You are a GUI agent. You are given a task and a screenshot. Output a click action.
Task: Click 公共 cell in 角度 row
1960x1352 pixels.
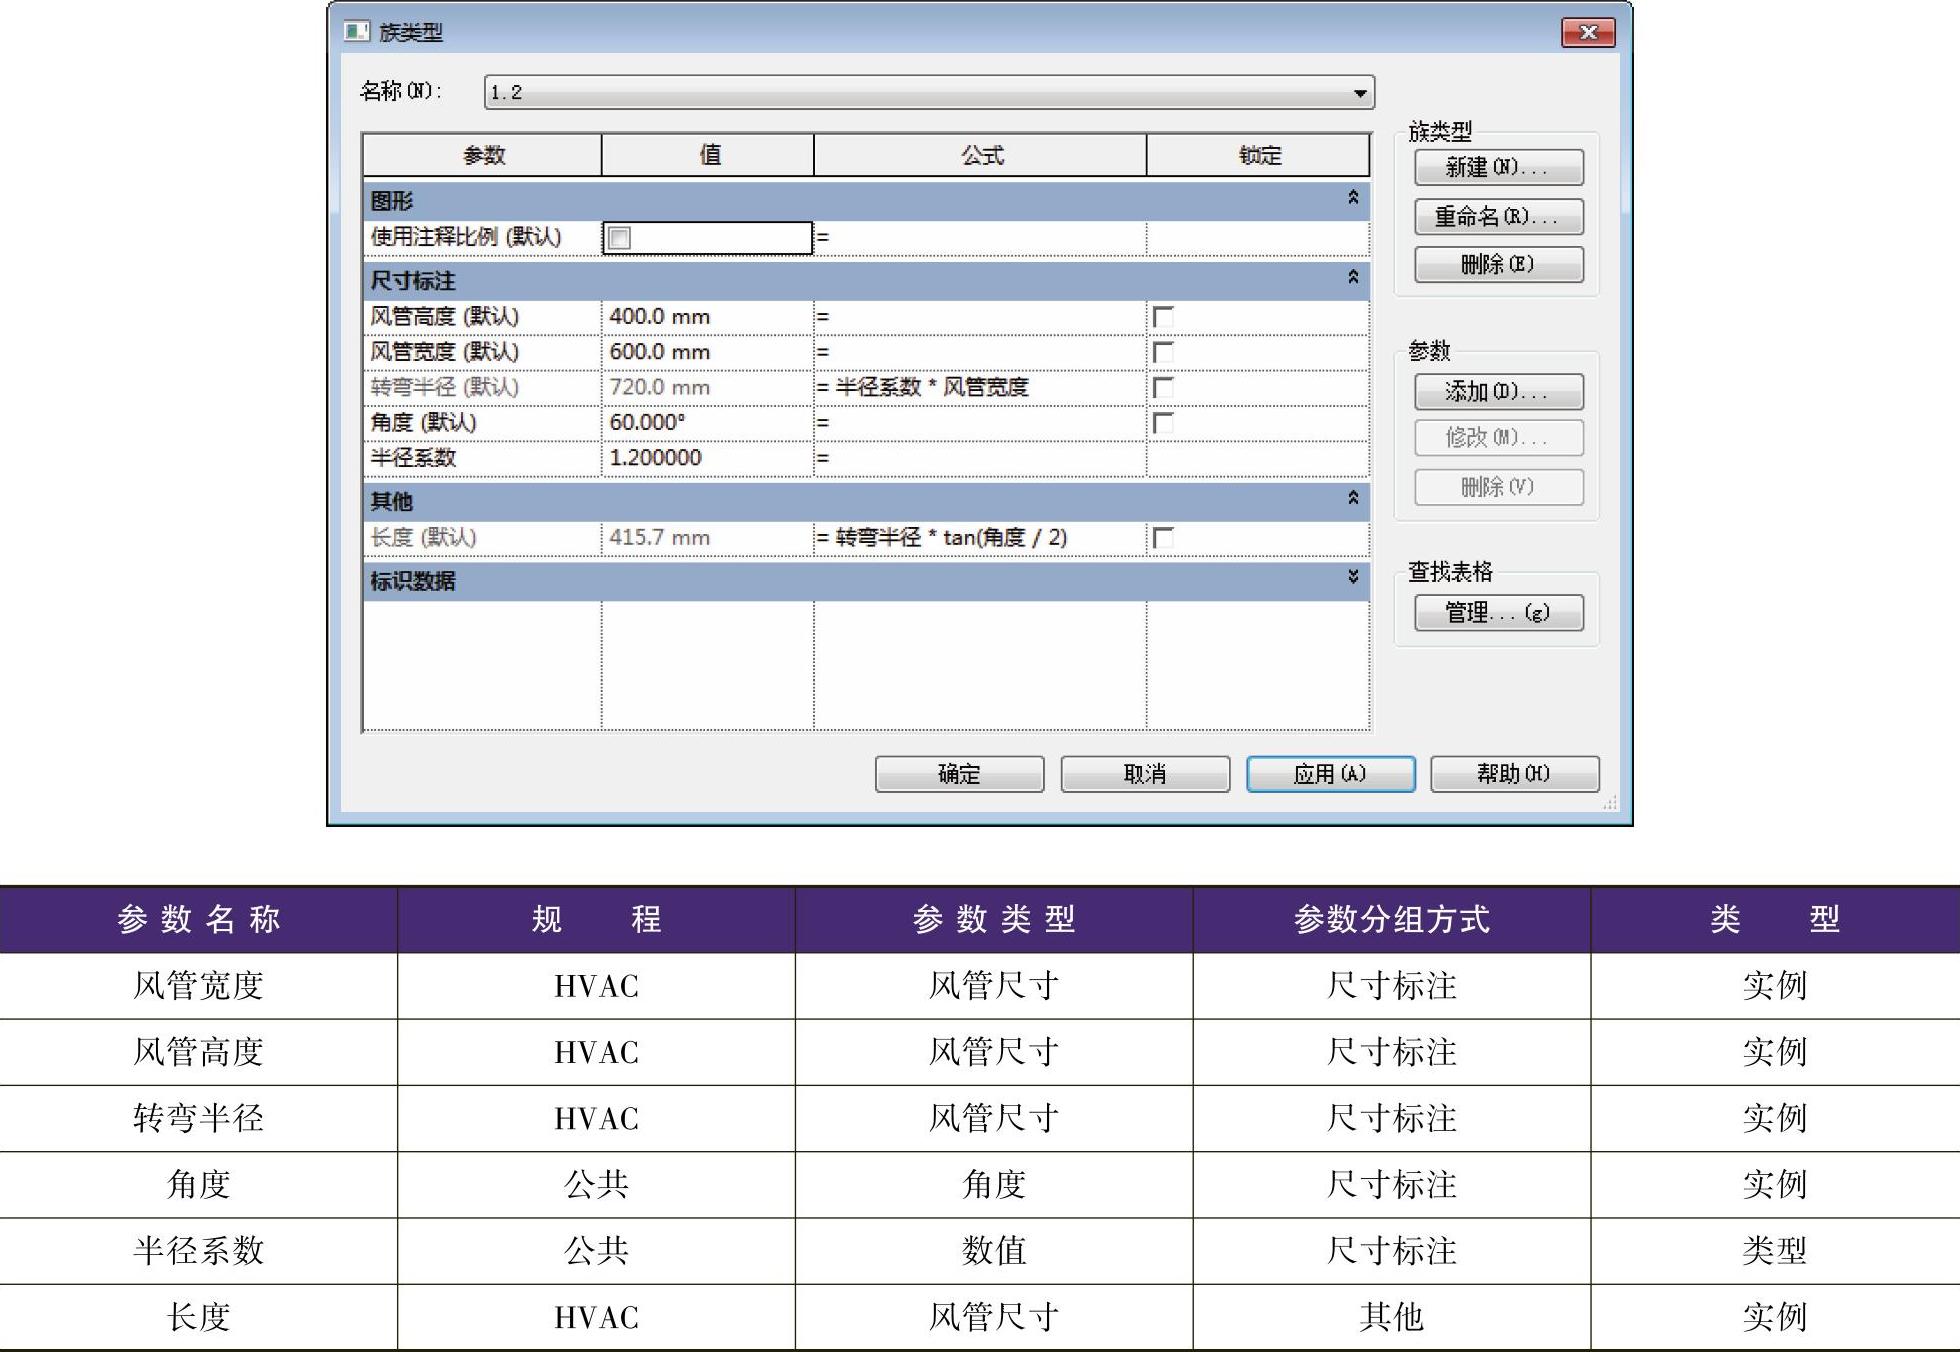coord(596,1185)
